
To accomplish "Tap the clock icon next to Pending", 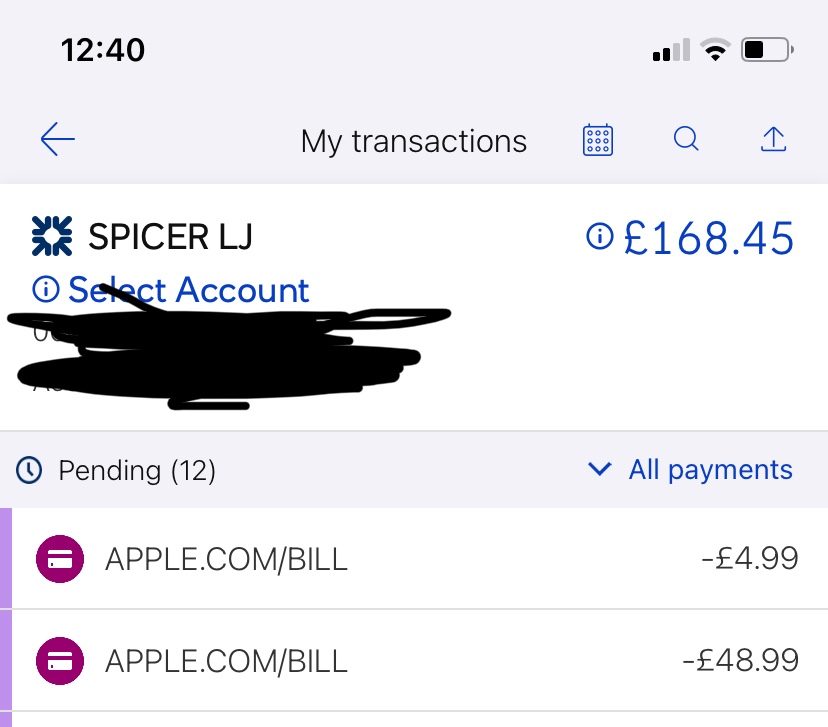I will coord(30,470).
